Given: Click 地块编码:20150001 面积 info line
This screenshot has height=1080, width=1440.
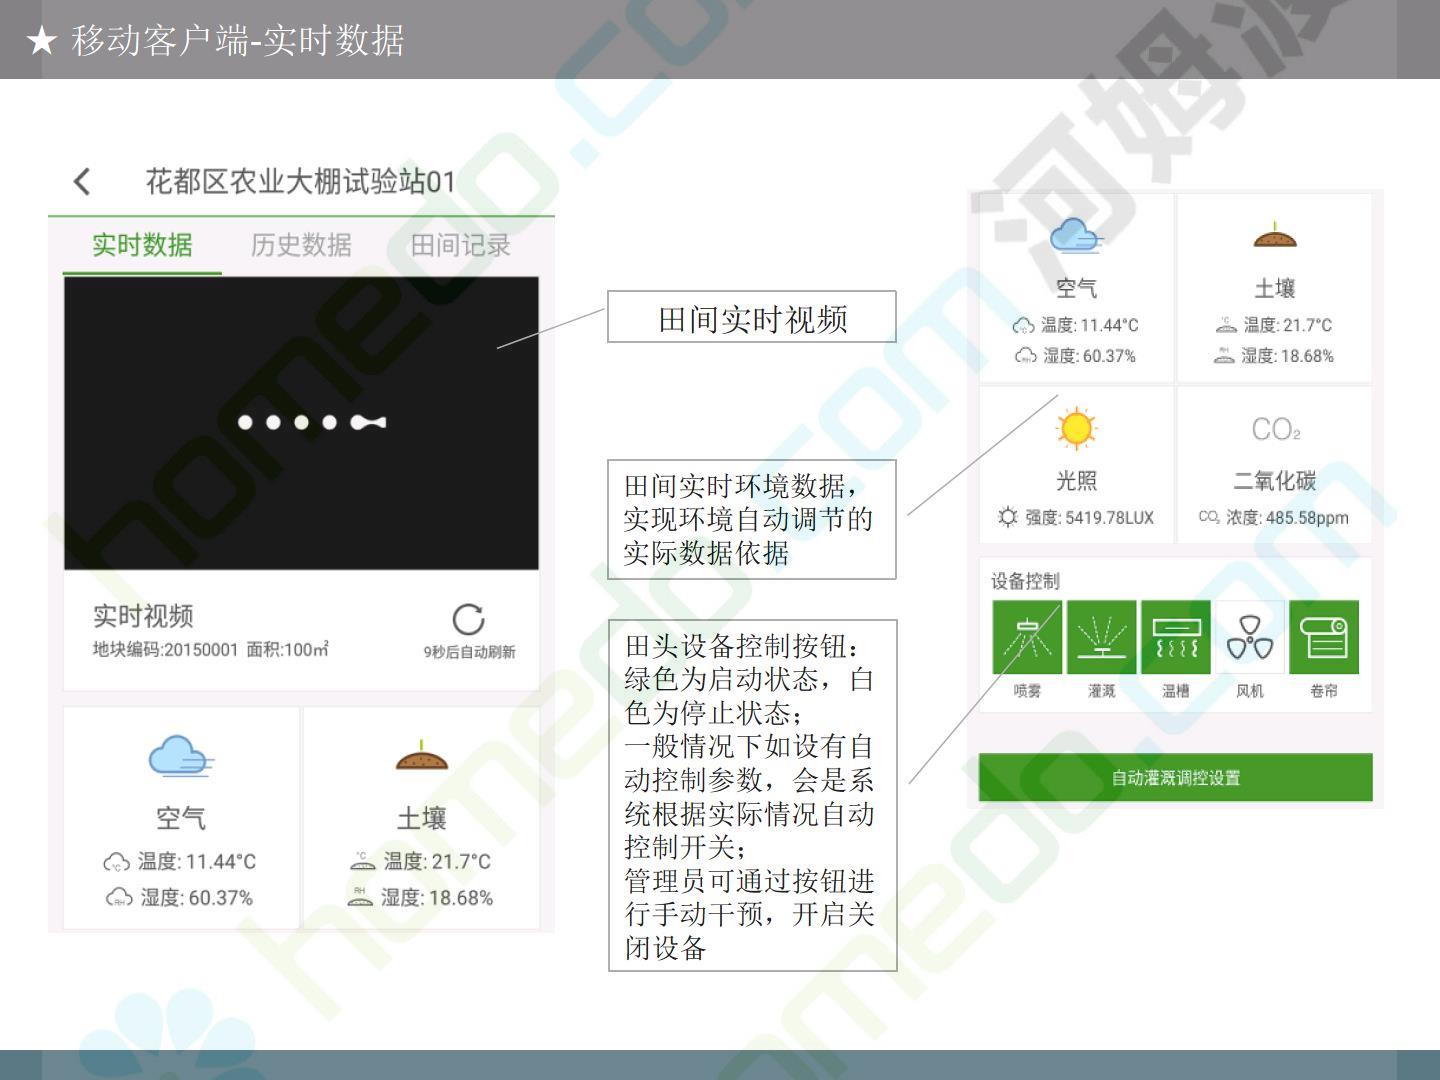Looking at the screenshot, I should tap(210, 649).
